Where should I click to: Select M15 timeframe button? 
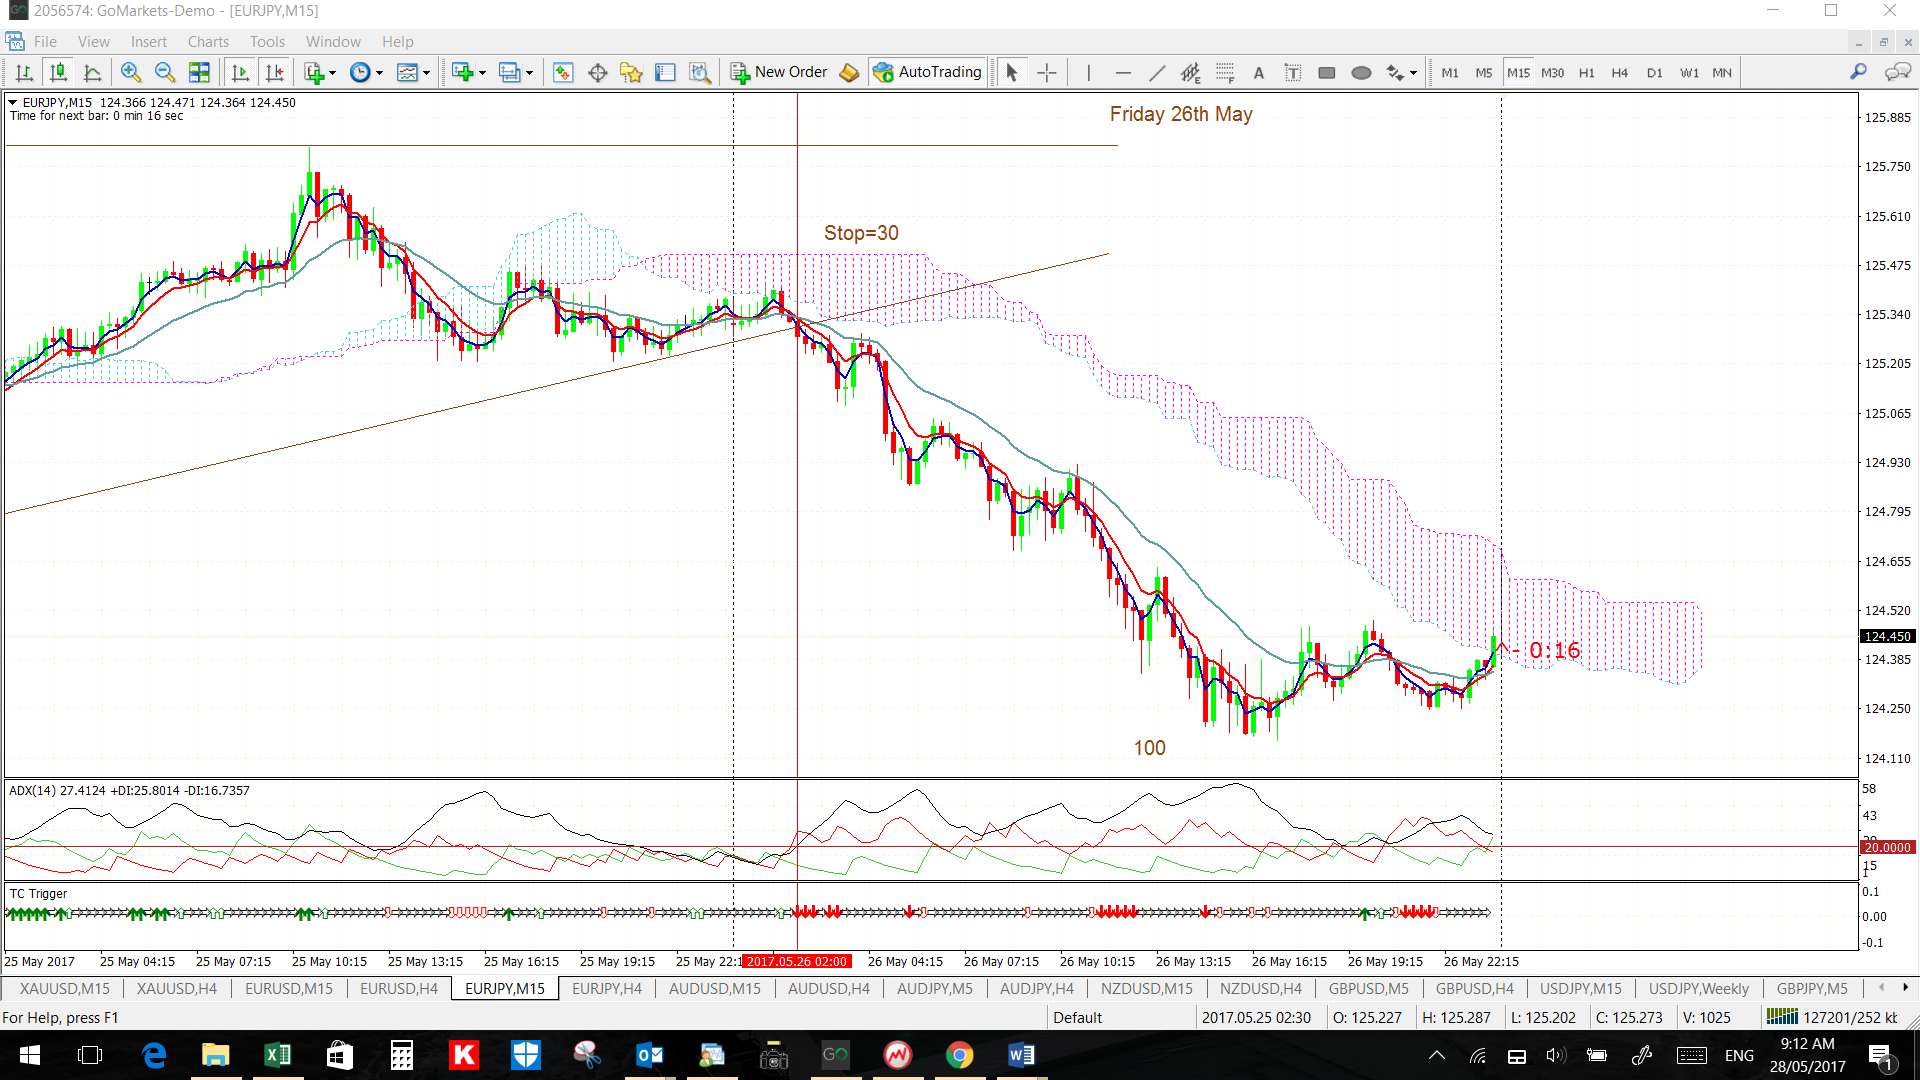coord(1518,72)
